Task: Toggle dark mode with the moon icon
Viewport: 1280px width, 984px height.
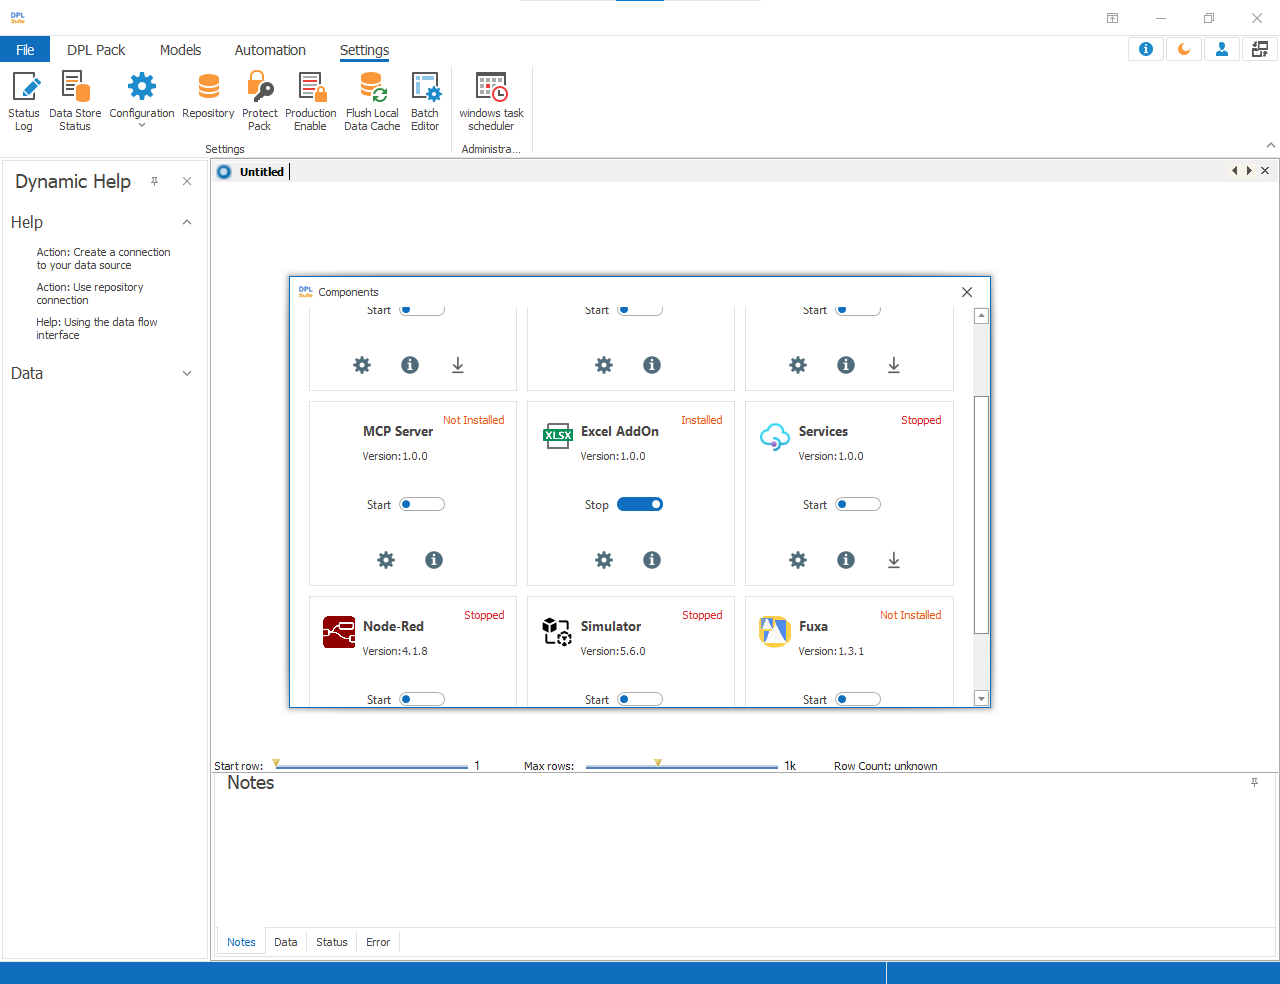Action: click(1184, 49)
